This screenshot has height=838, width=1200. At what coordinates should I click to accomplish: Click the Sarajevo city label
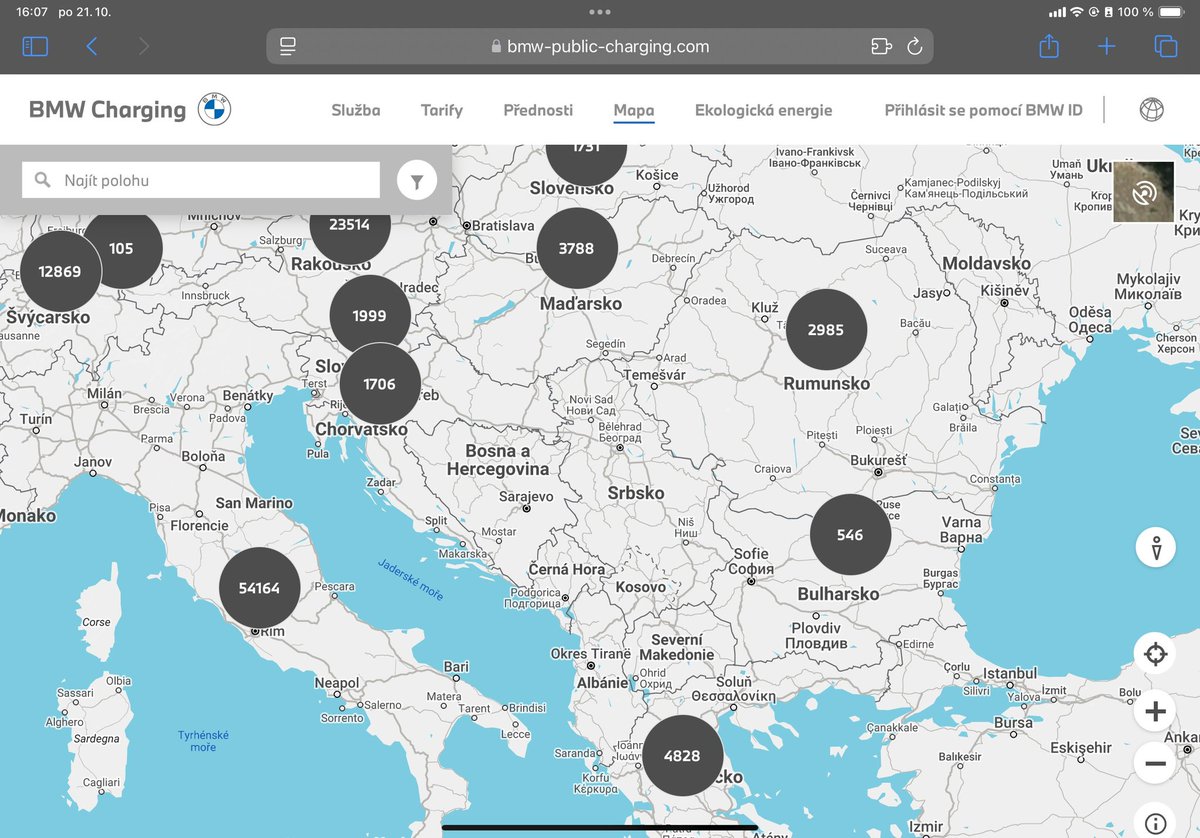[526, 496]
